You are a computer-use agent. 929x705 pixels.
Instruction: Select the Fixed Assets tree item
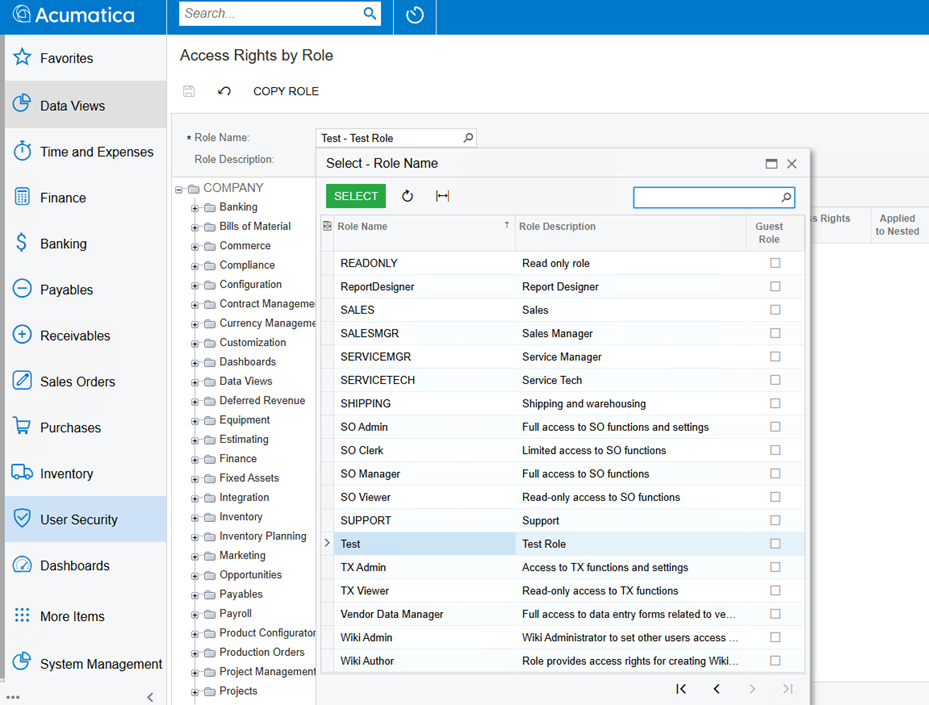point(249,478)
